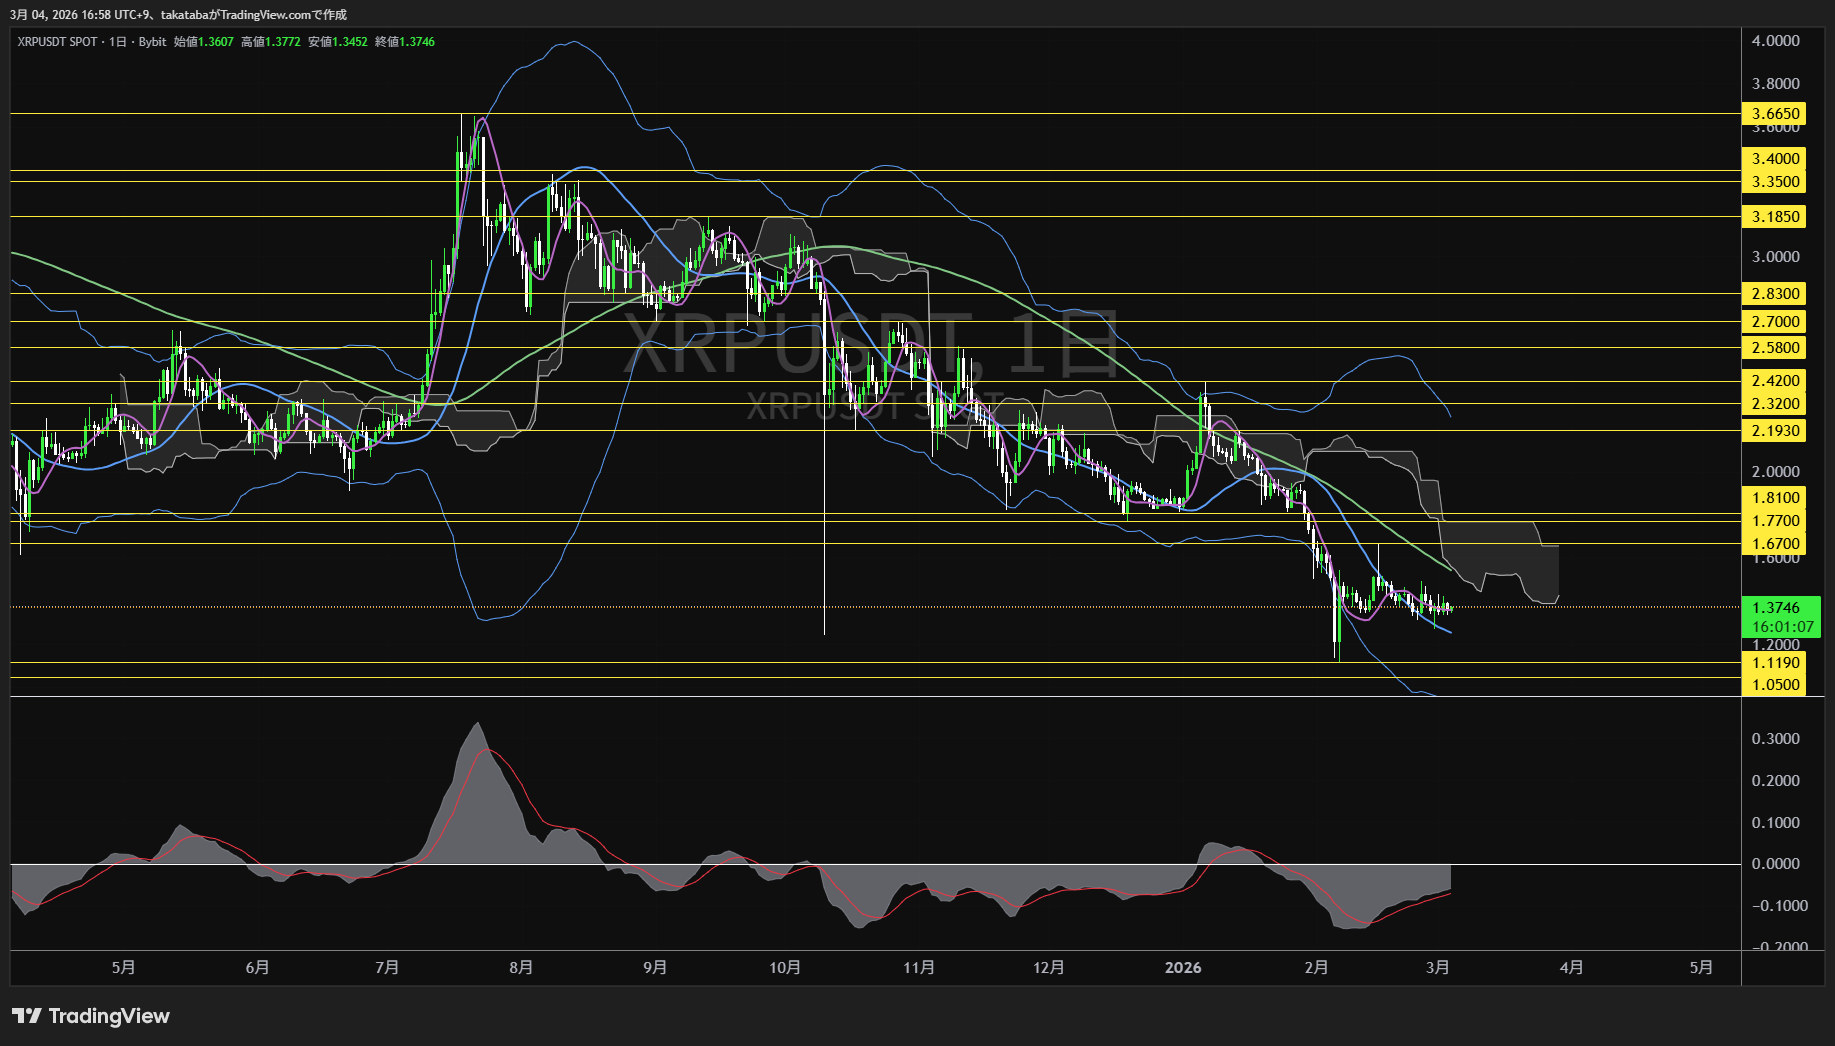Click the XRPUSDT SPOT symbol title
1835x1046 pixels.
(x=57, y=42)
